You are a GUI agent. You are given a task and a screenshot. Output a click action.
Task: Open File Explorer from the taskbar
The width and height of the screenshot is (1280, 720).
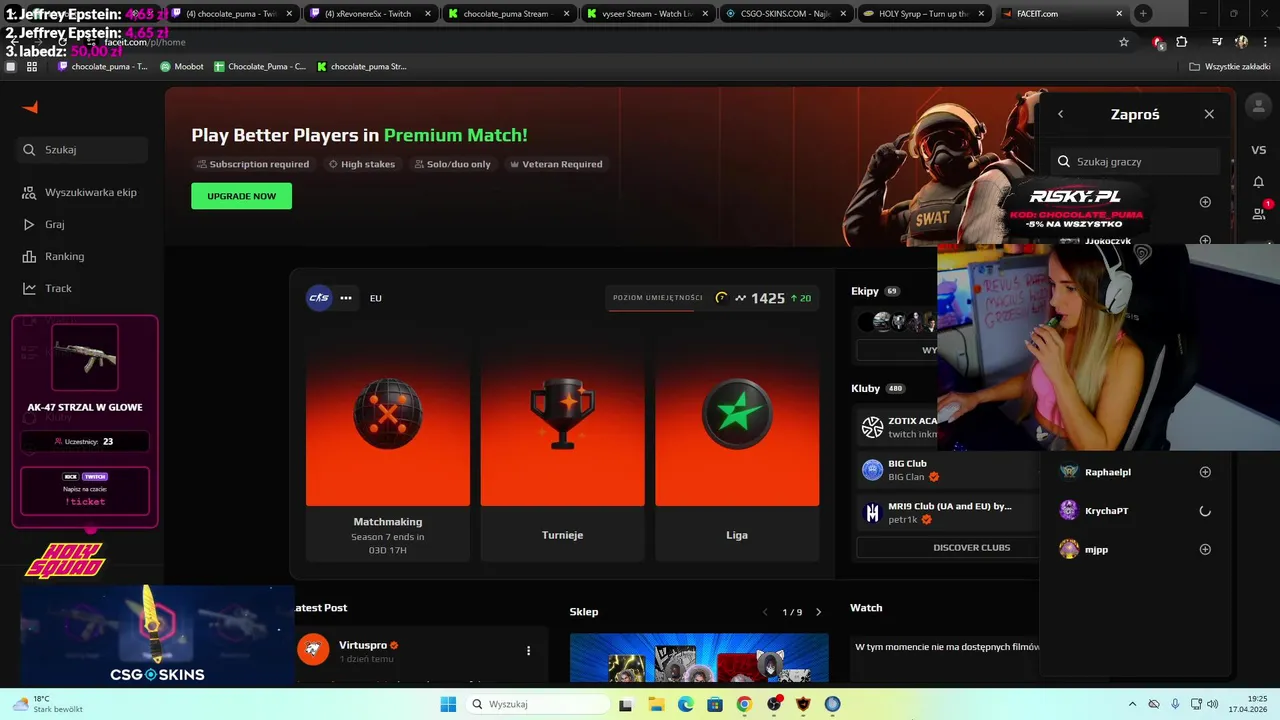[x=657, y=704]
